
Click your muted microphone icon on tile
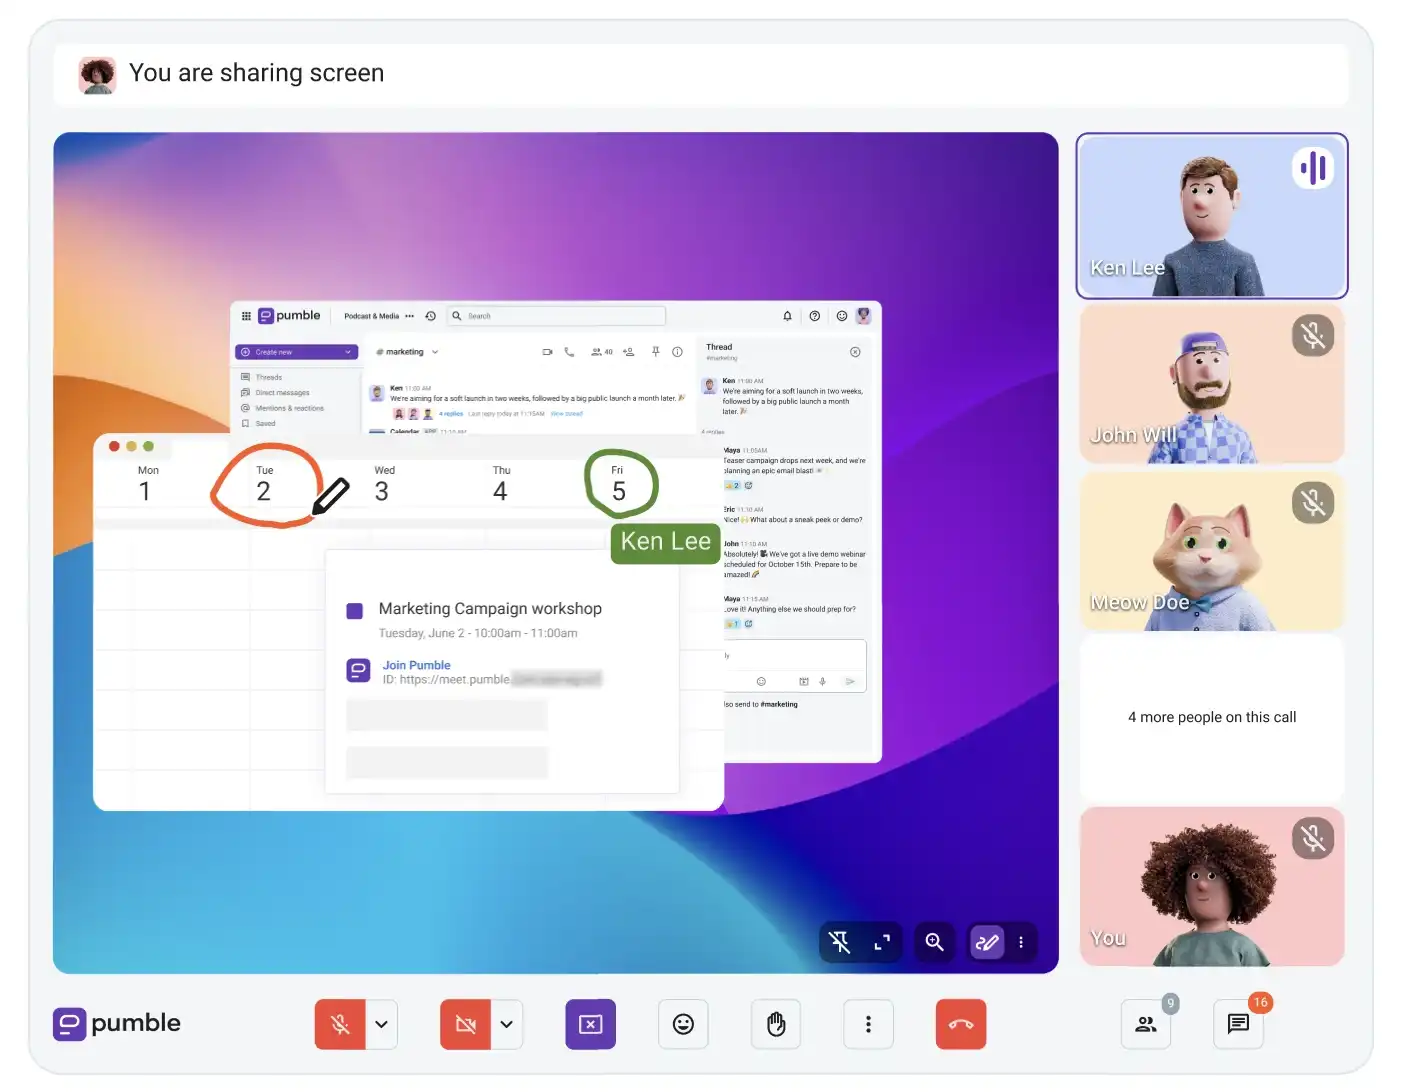(x=1313, y=838)
